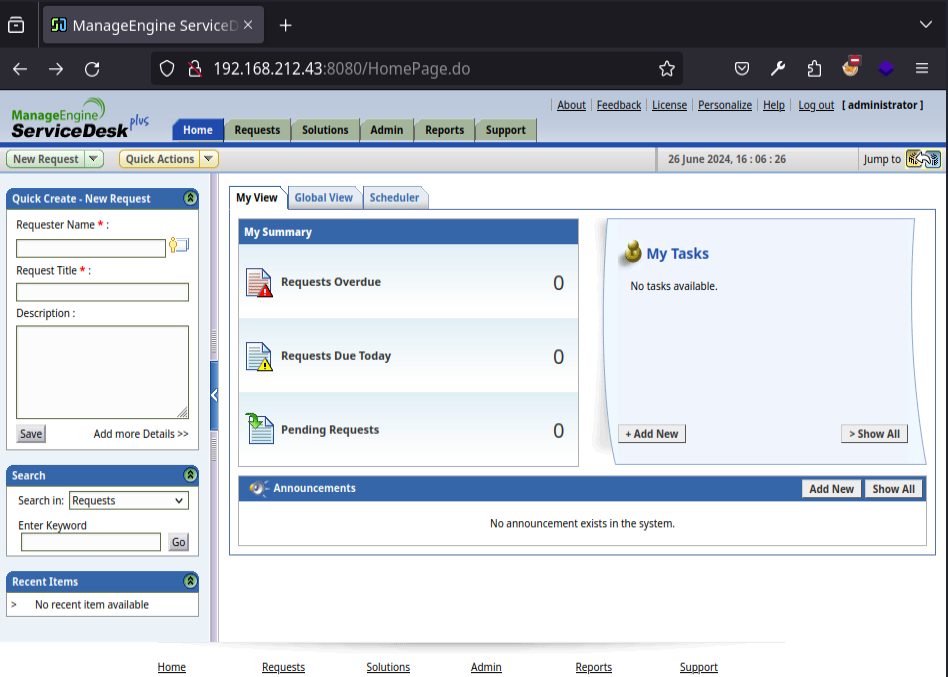Collapse the Recent Items panel

coord(189,581)
